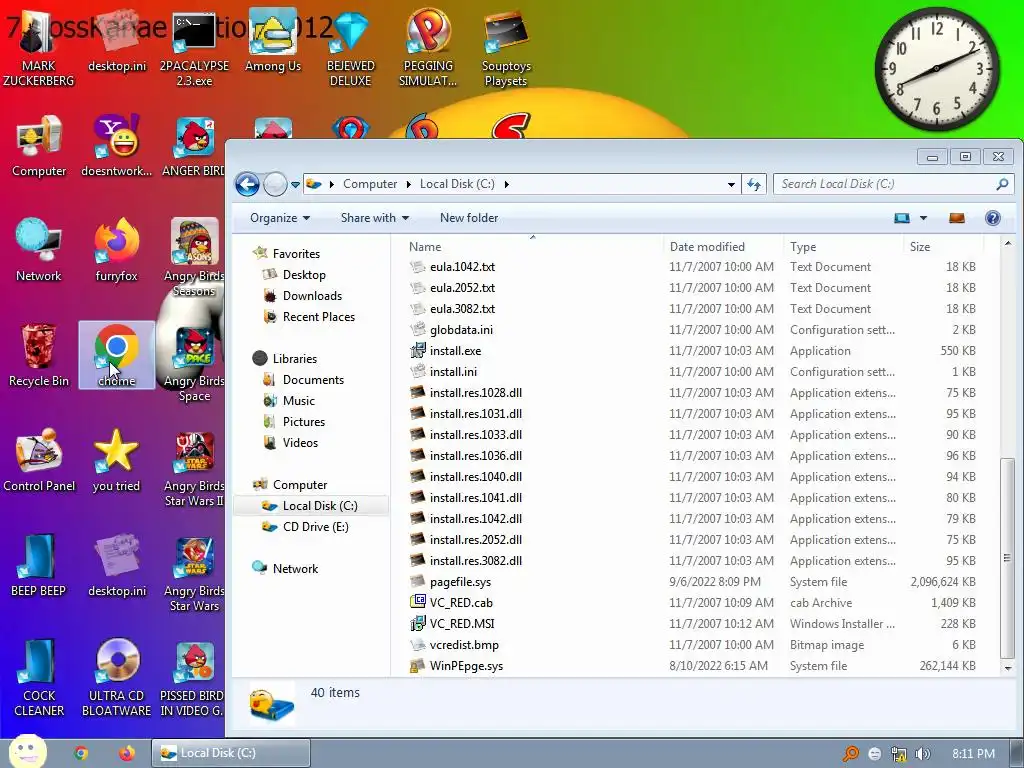Select Desktop under Favorites
Image resolution: width=1024 pixels, height=768 pixels.
(304, 275)
